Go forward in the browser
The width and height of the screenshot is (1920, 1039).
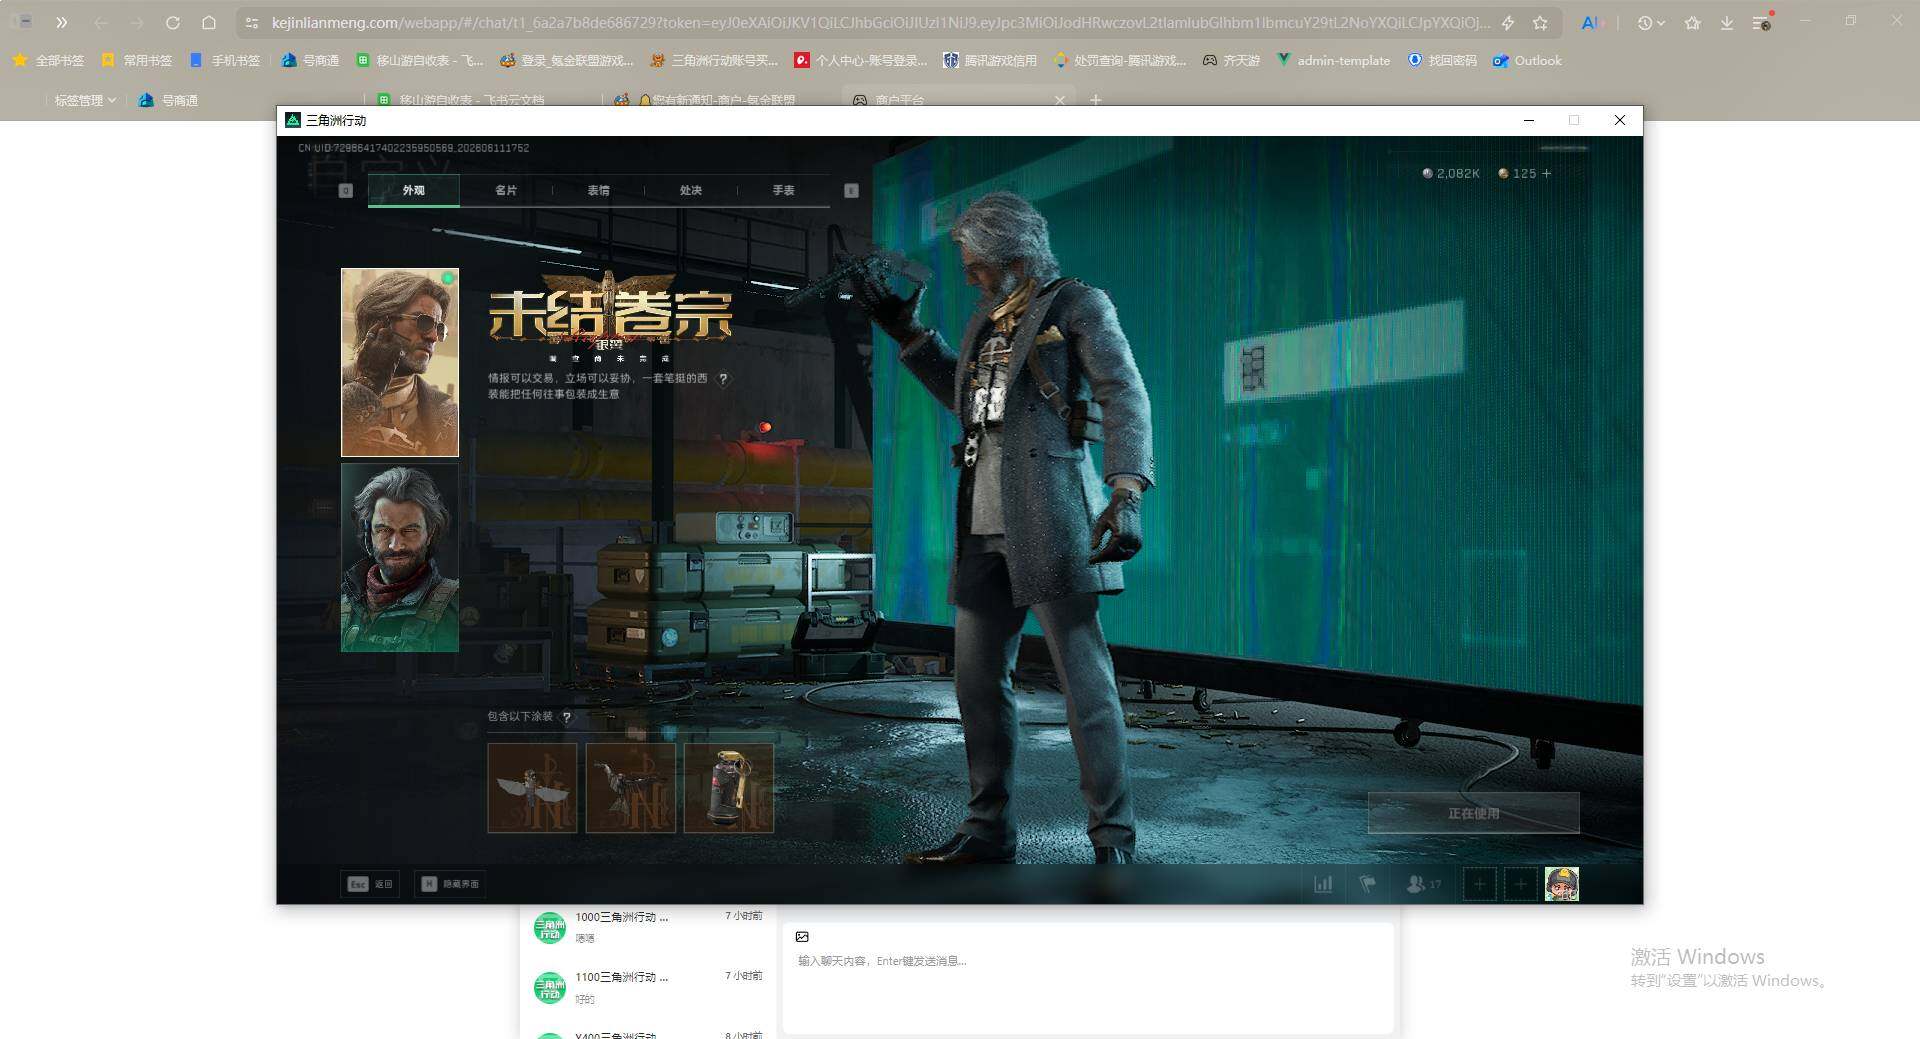point(137,22)
